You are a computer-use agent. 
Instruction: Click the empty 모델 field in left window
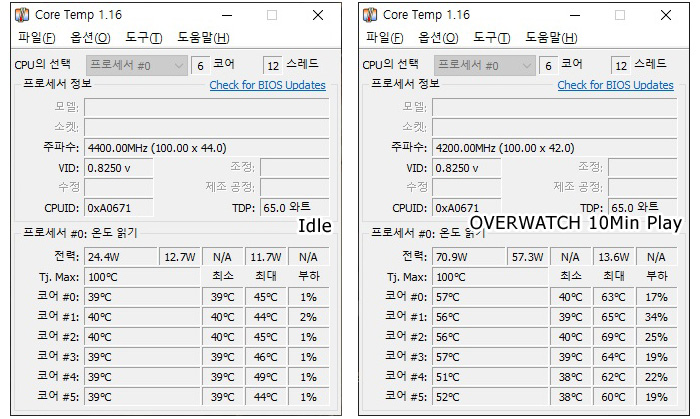tap(207, 108)
